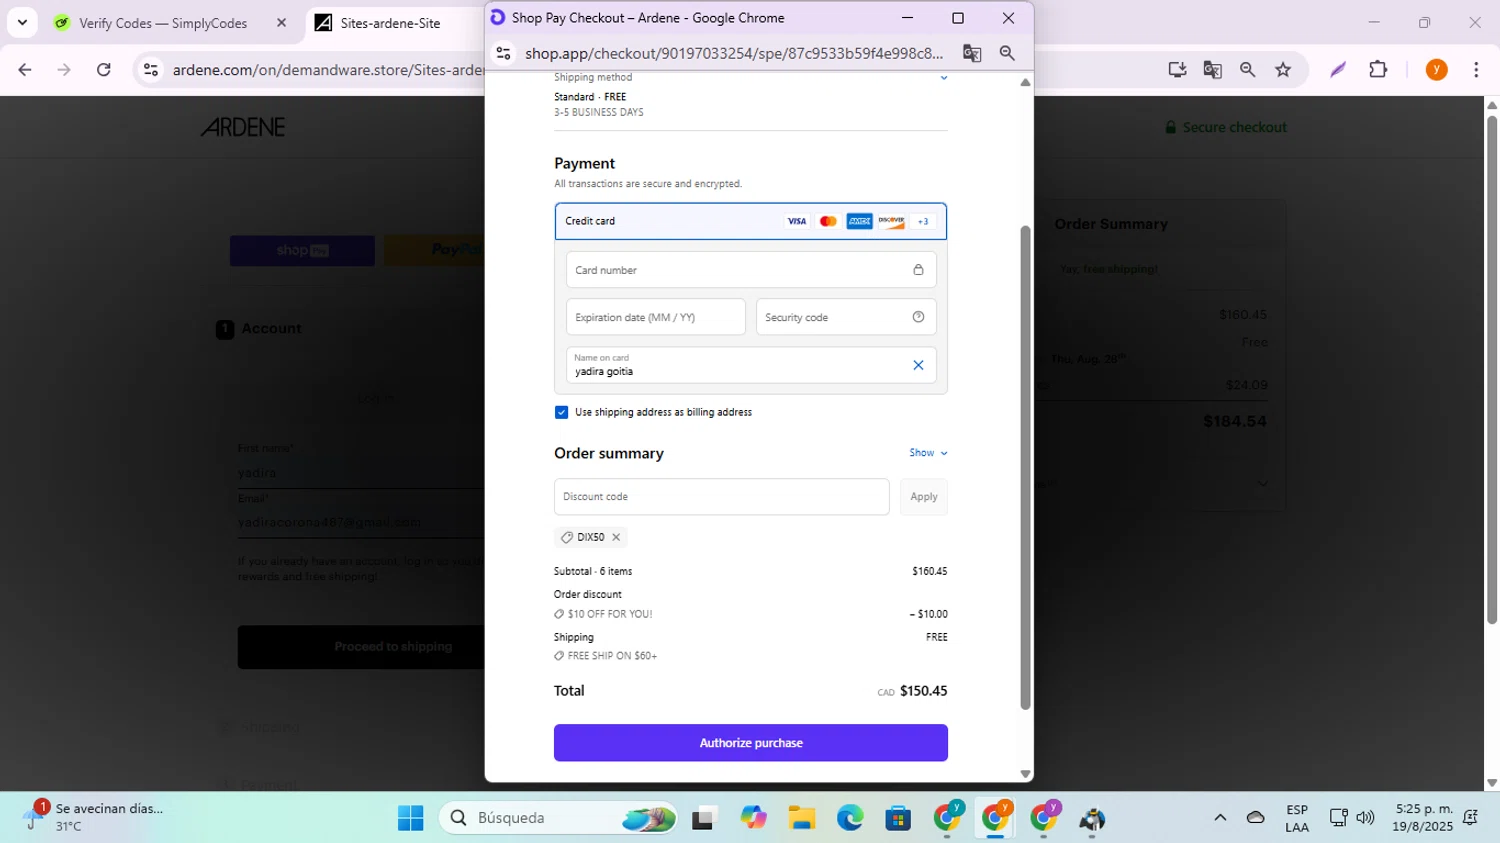Screen dimensions: 1500x843
Task: Click the zoom magnifier in main Chrome toolbar
Action: [x=1247, y=69]
